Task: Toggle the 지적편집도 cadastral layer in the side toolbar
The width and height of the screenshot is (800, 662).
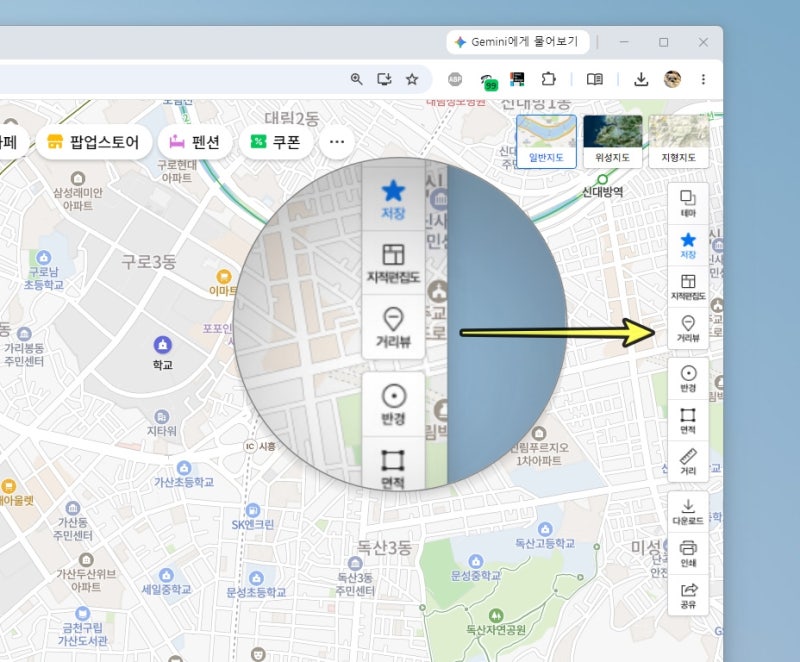Action: [688, 287]
